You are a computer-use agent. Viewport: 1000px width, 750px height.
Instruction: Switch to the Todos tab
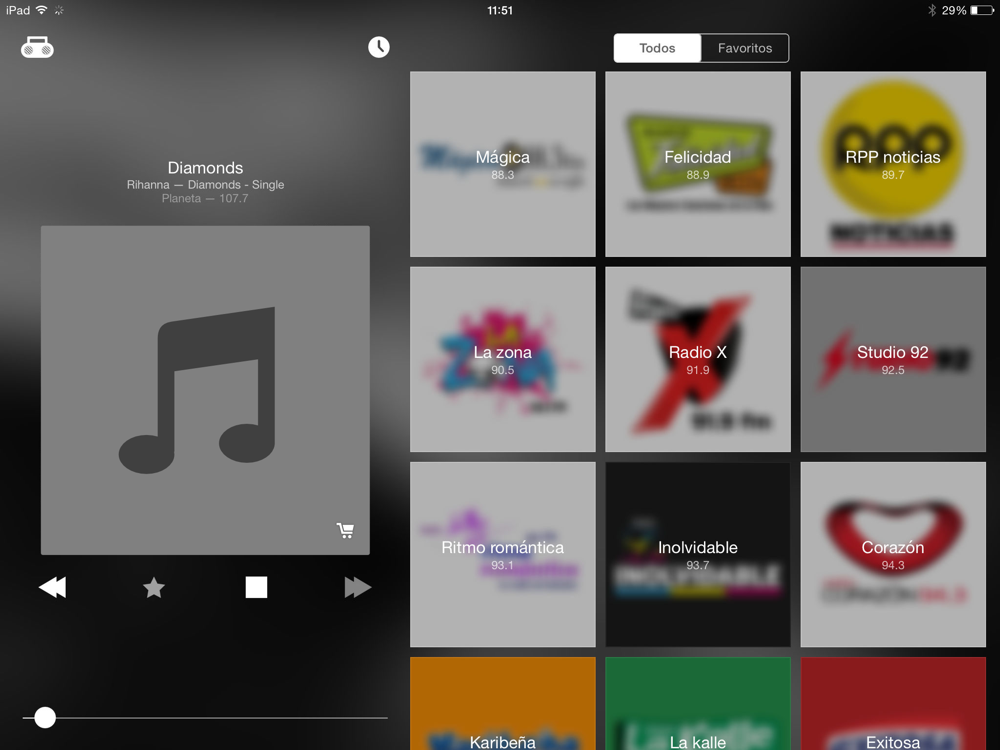tap(657, 48)
